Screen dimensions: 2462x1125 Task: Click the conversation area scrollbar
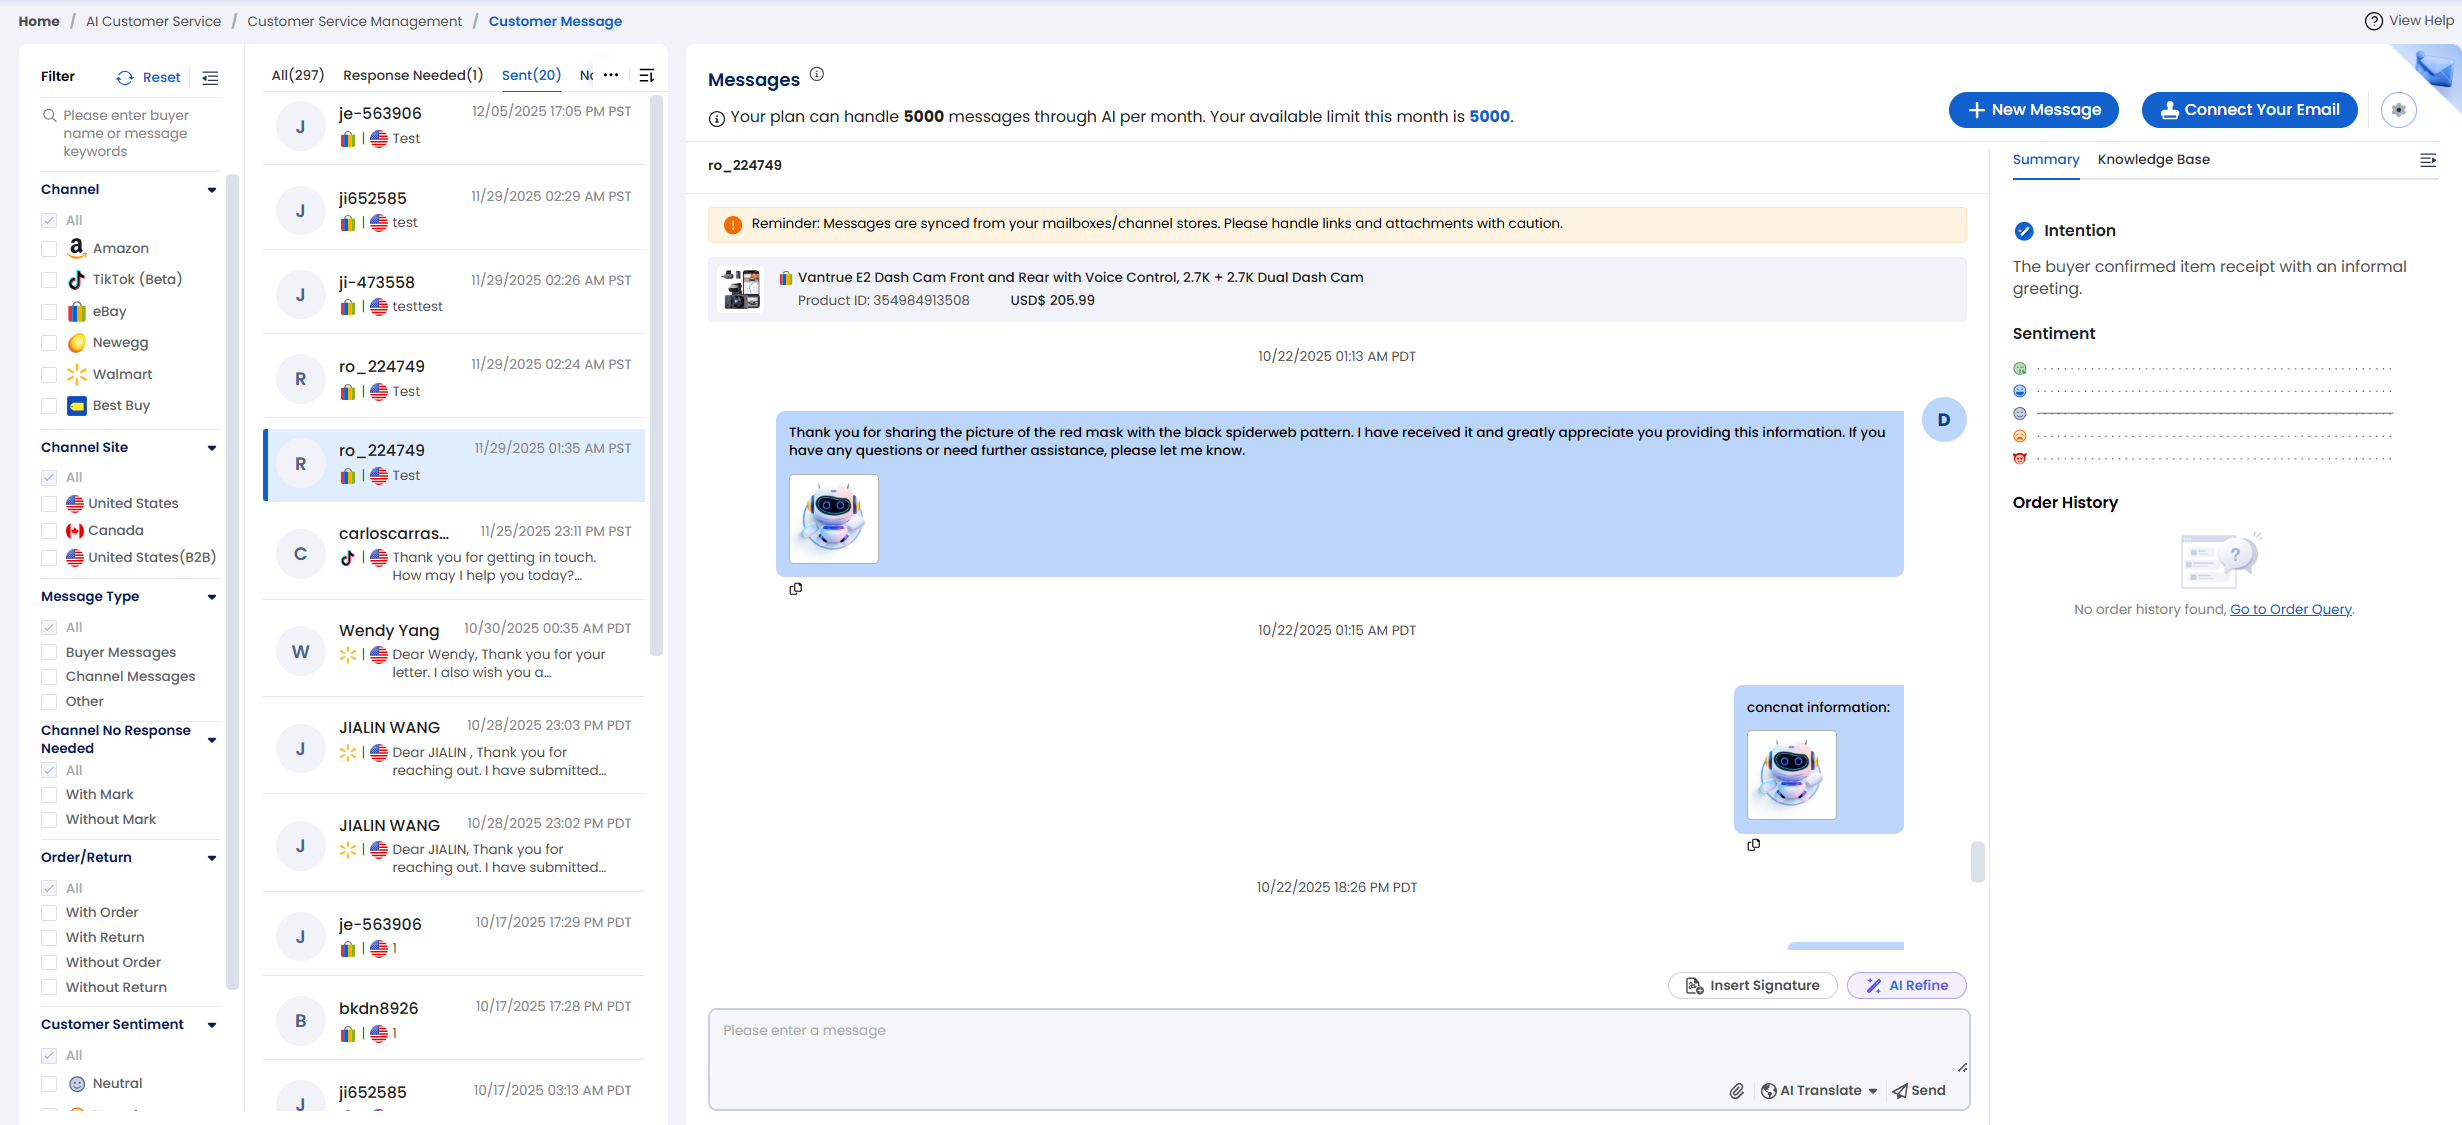(x=1977, y=861)
